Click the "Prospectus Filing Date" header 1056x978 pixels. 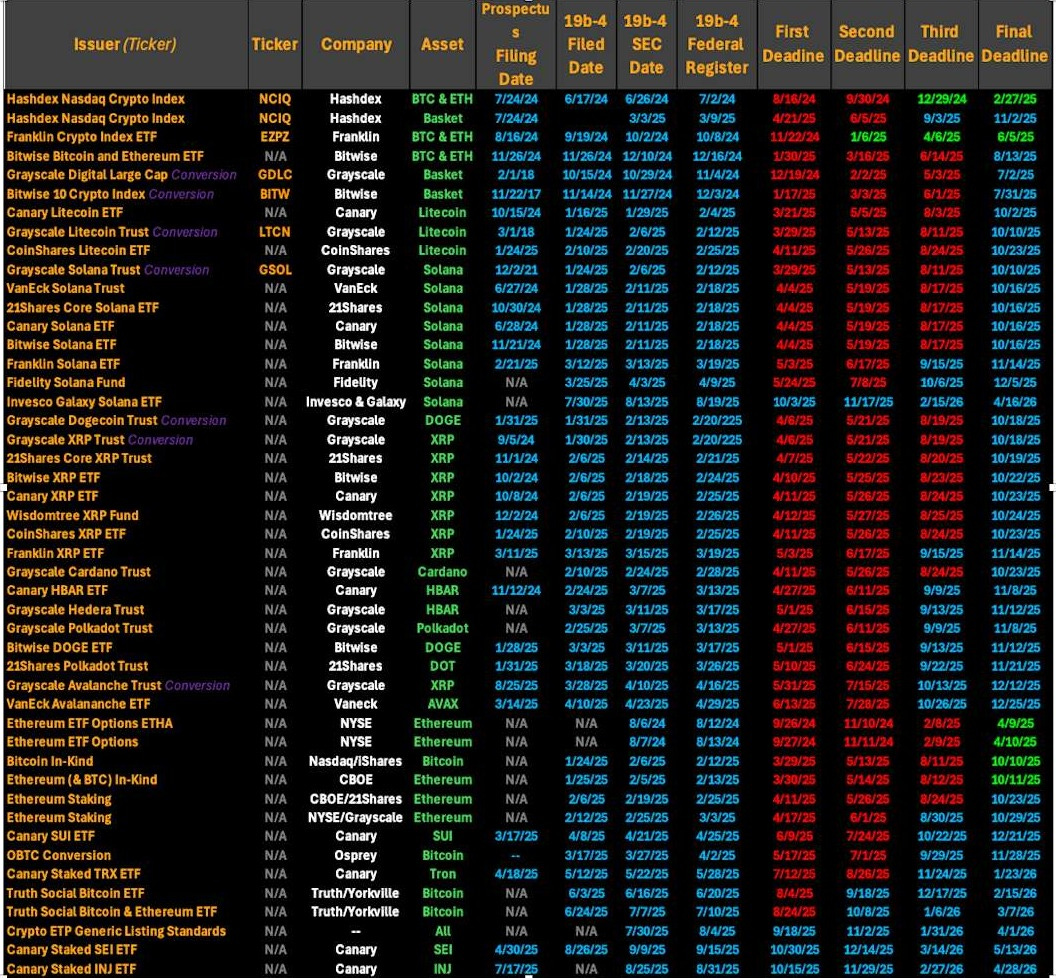(x=515, y=44)
